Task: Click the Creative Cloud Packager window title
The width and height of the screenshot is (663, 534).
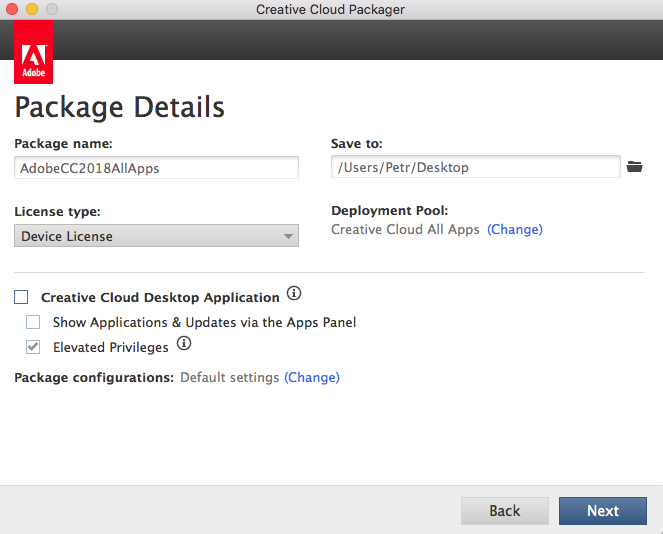Action: click(x=330, y=9)
